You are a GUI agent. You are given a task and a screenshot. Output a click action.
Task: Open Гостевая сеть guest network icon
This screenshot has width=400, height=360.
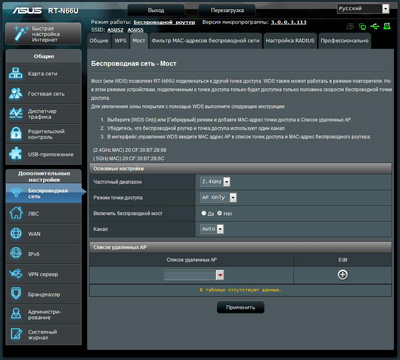16,94
